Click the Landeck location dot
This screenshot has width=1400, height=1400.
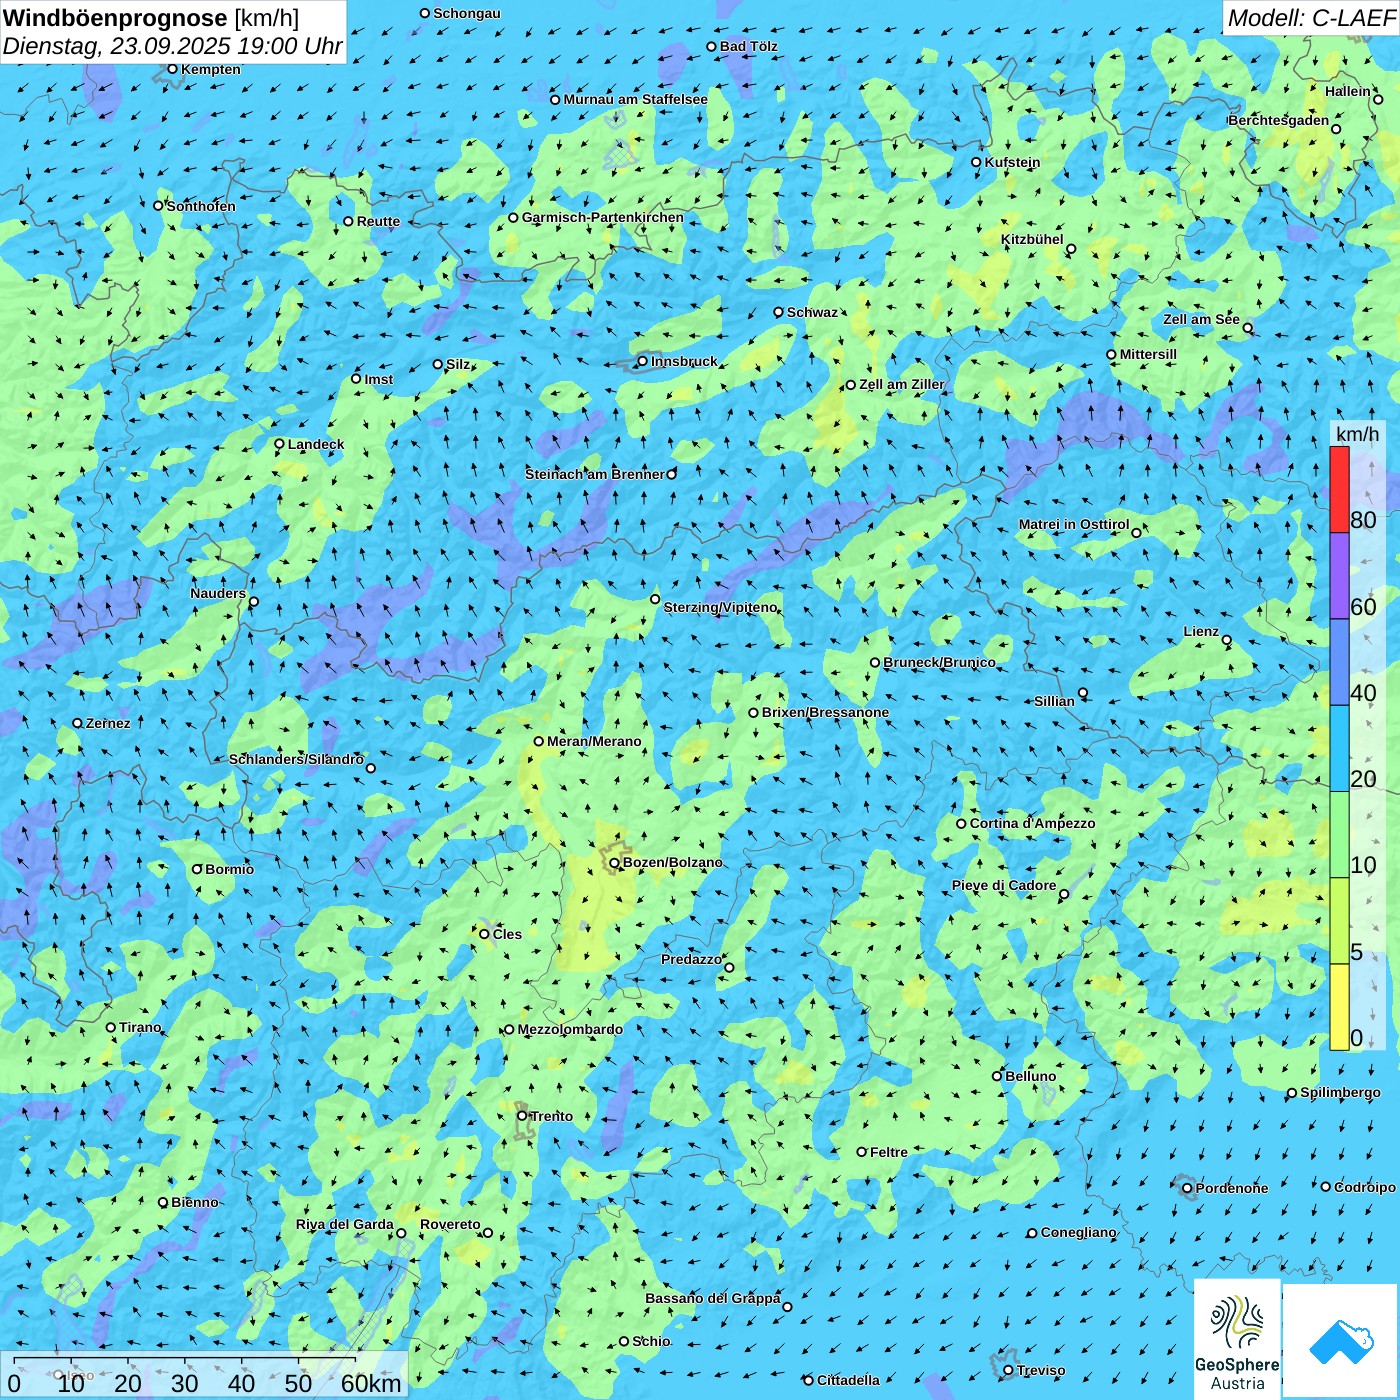tap(280, 444)
